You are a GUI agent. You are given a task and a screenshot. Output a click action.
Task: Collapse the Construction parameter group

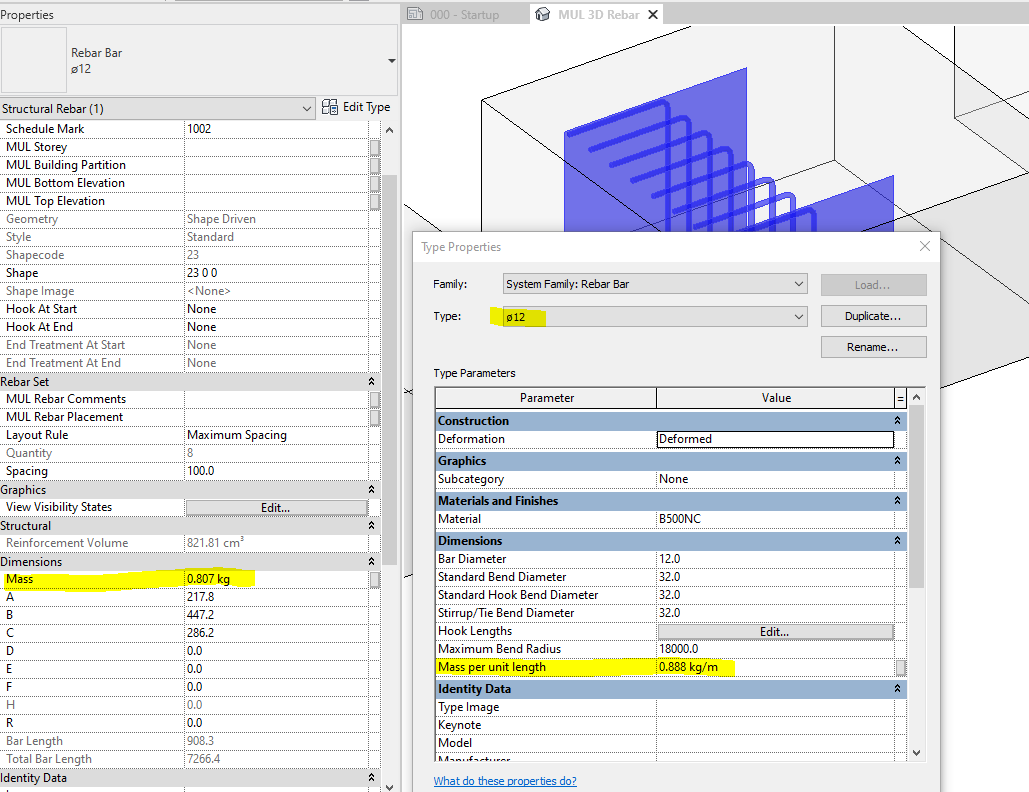[899, 420]
